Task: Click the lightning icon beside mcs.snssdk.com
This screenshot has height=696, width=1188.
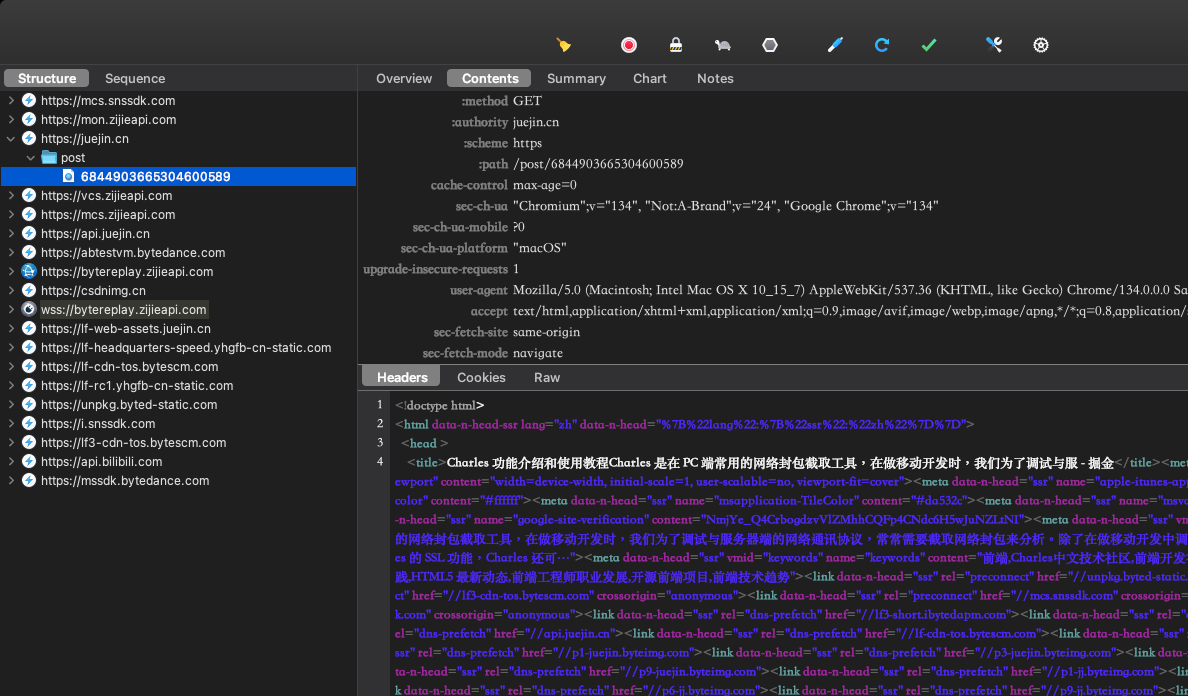Action: [x=29, y=100]
